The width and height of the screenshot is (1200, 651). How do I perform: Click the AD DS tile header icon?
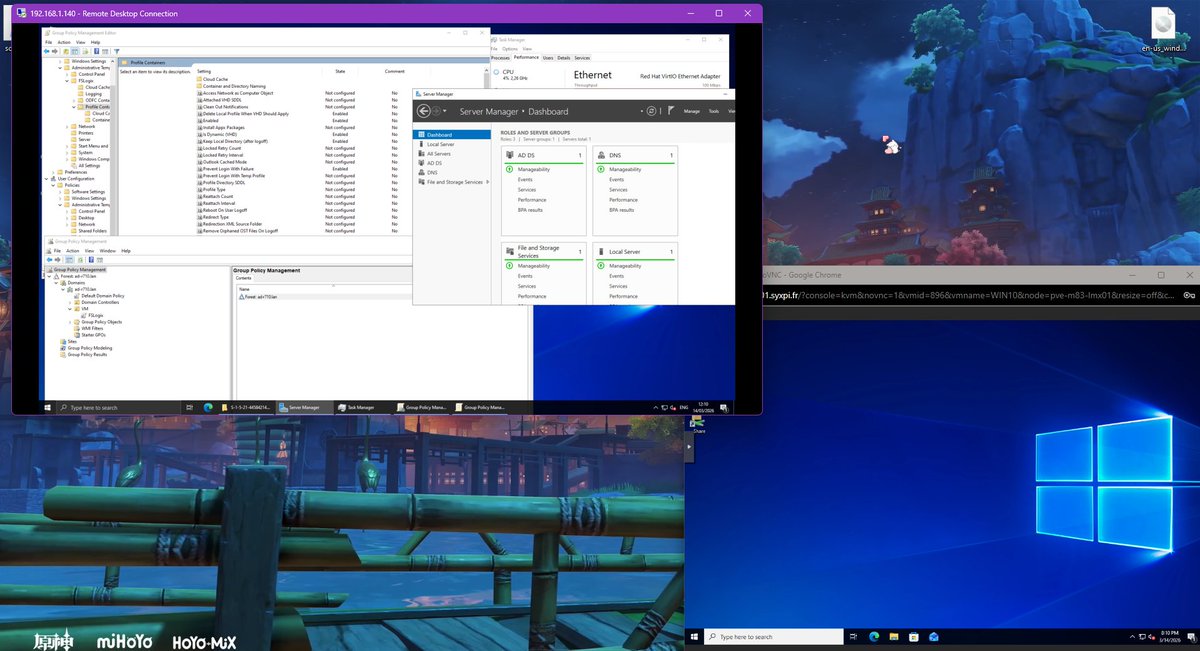[x=510, y=155]
